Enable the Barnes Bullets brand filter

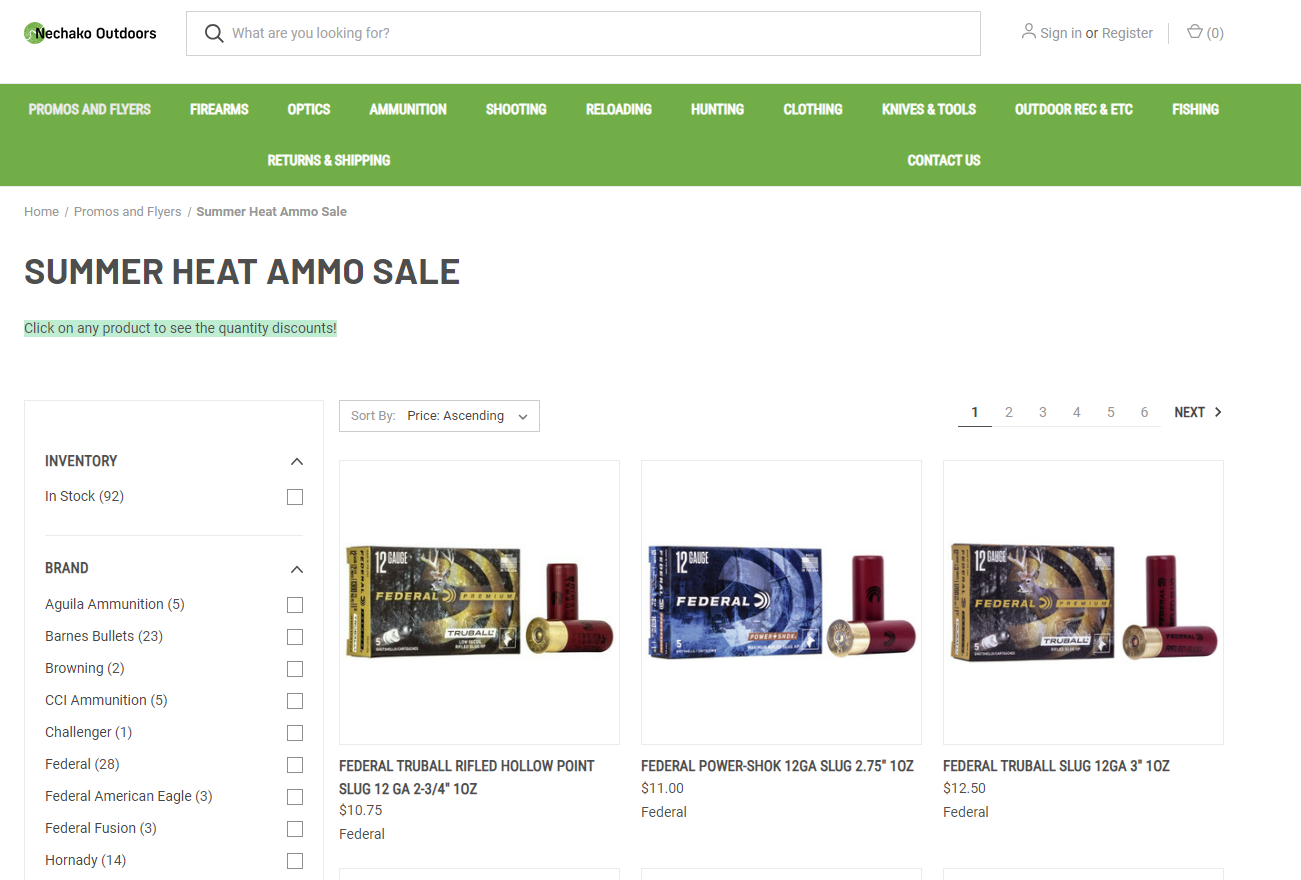pos(295,637)
